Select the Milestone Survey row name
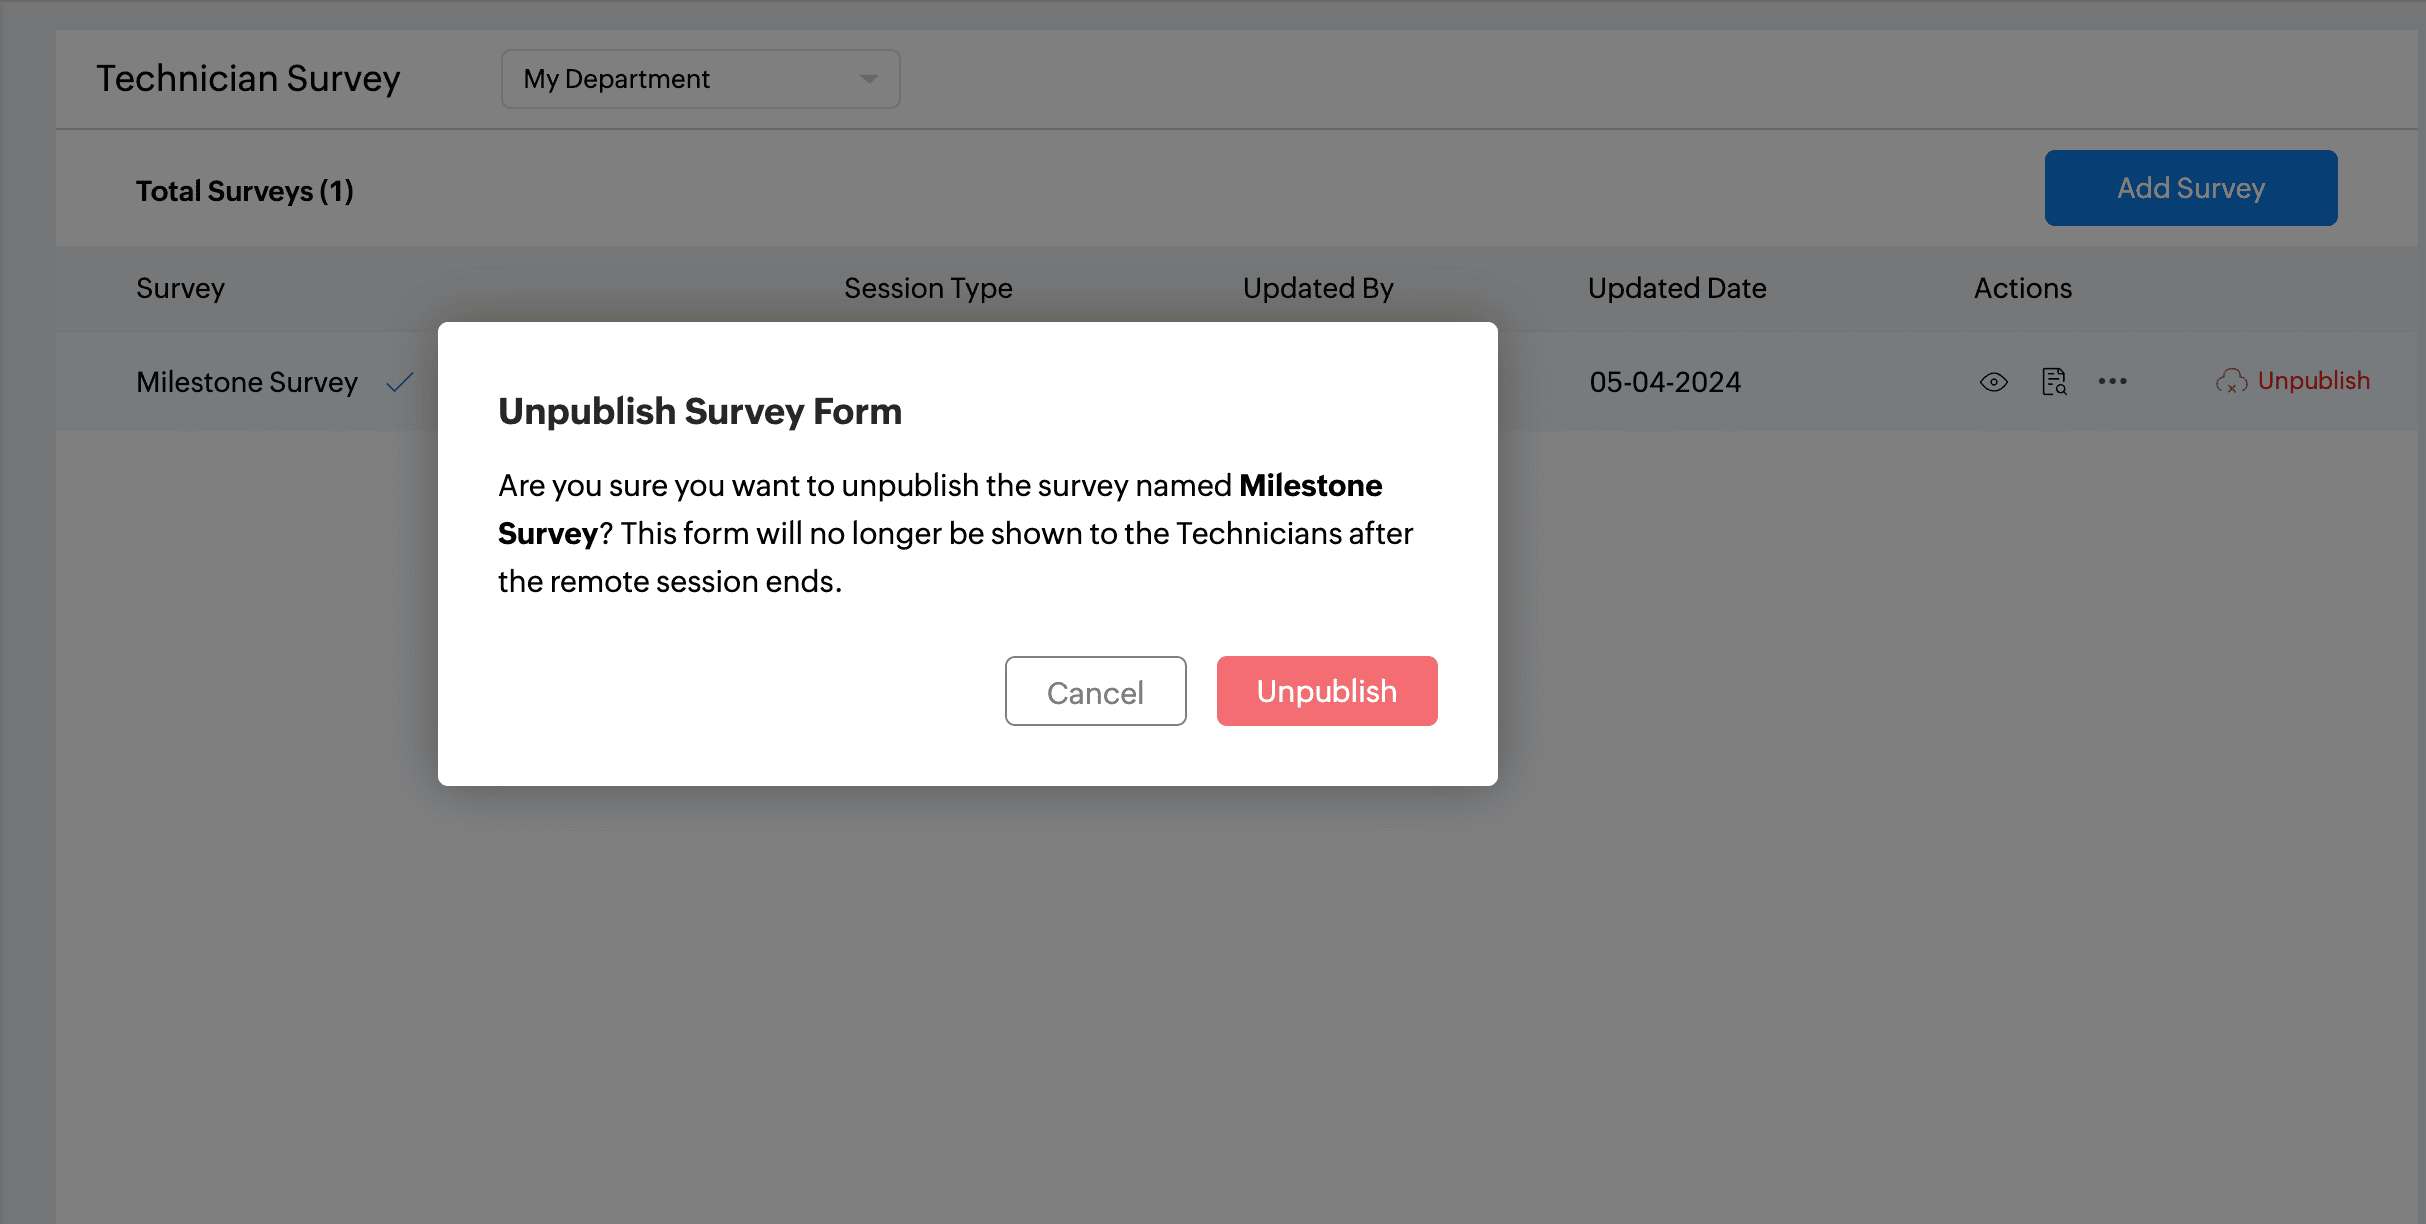Image resolution: width=2426 pixels, height=1224 pixels. [x=247, y=382]
